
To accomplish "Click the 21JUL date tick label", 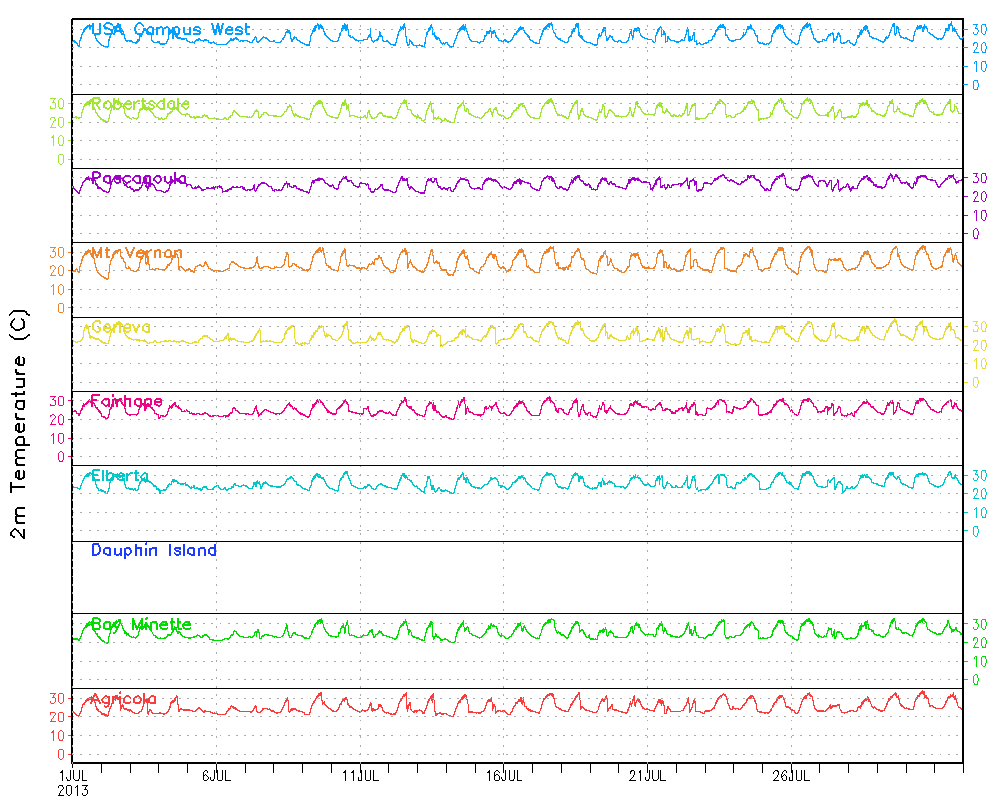I will tap(648, 775).
